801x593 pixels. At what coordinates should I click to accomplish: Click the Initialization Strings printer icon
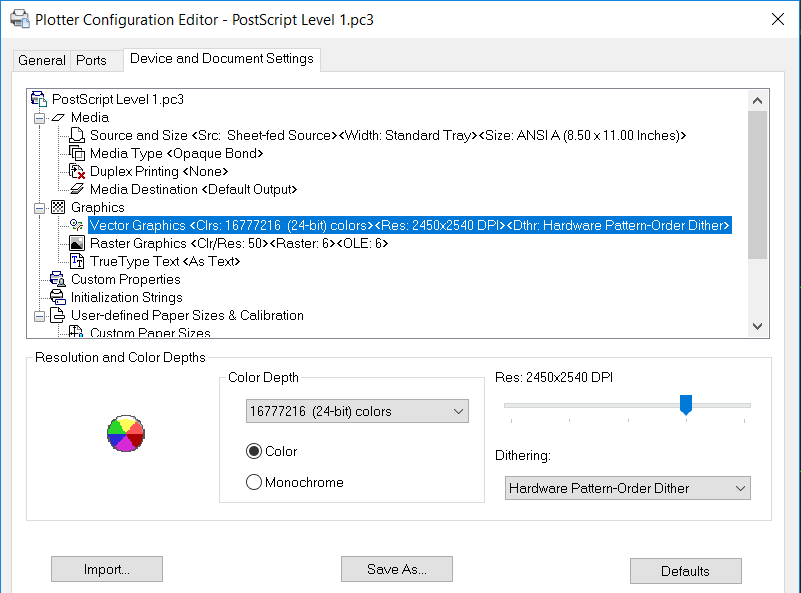click(58, 297)
